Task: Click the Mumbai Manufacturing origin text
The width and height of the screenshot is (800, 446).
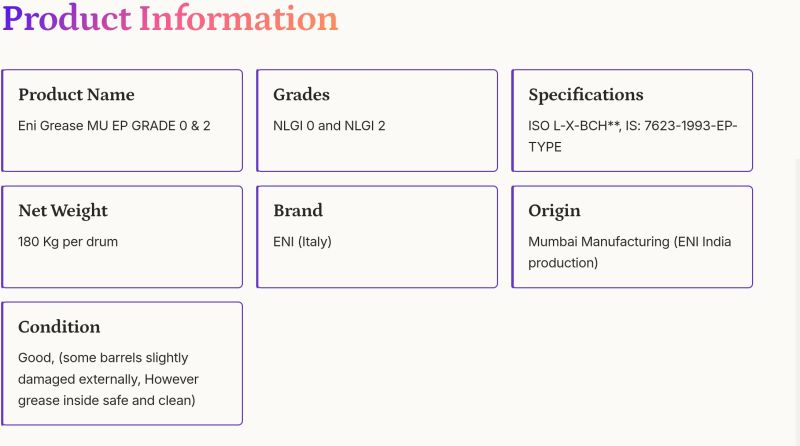Action: [598, 242]
